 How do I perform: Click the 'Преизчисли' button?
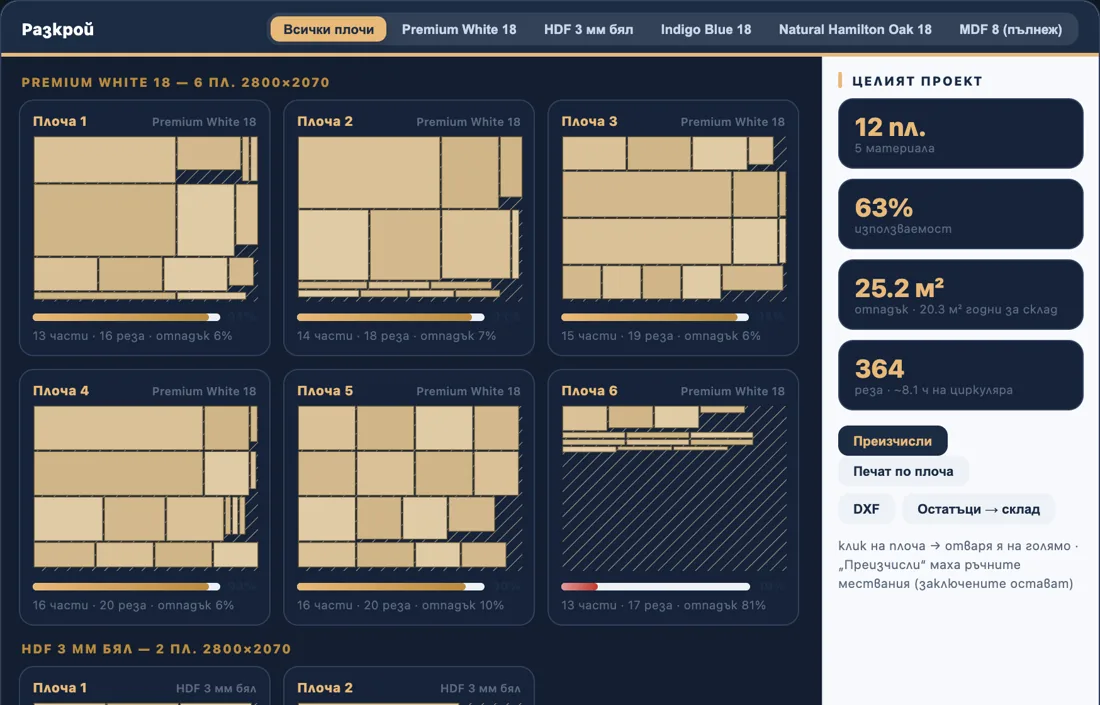click(x=892, y=441)
